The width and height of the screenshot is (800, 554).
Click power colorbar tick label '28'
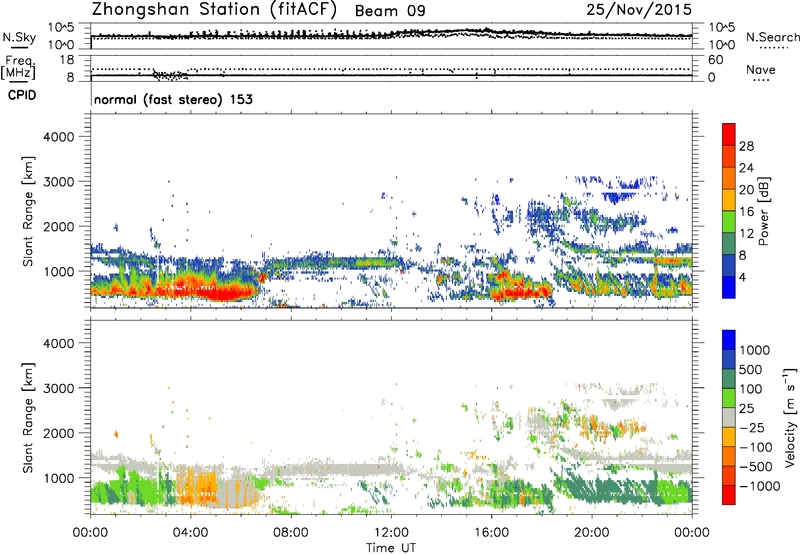click(x=746, y=146)
